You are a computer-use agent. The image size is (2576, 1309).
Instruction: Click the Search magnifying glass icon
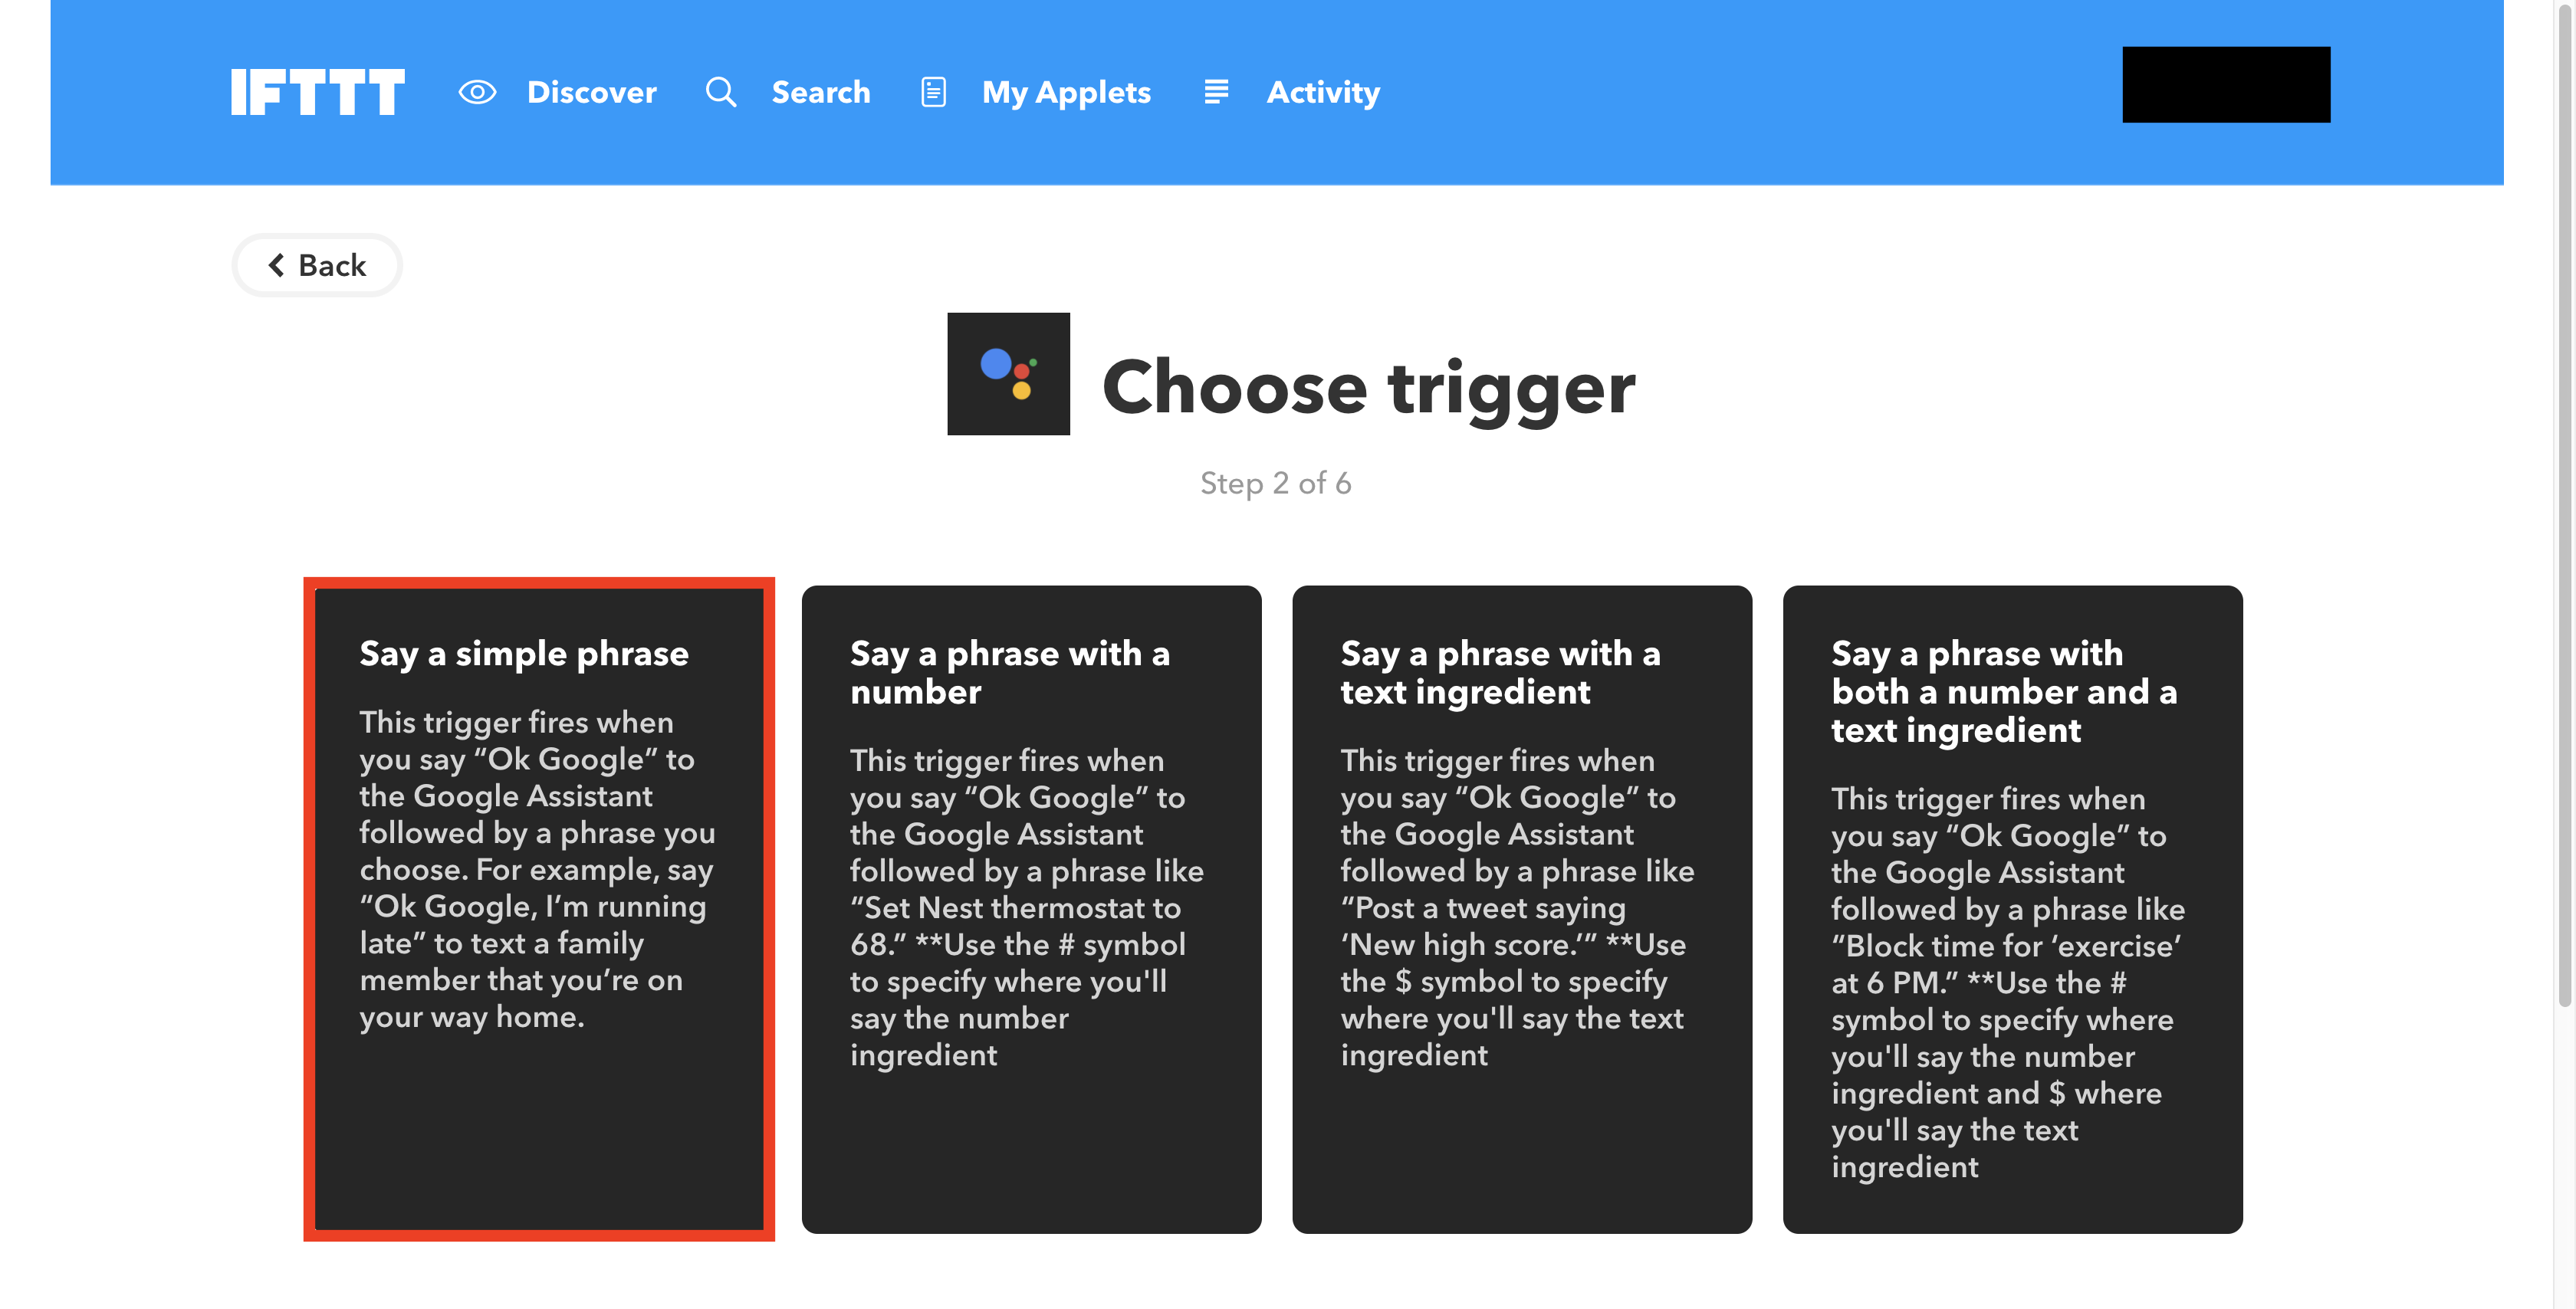721,92
